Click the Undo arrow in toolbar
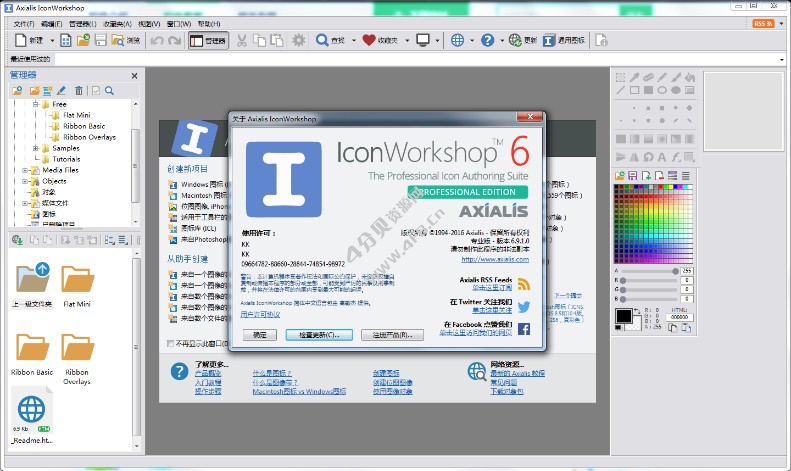 (157, 40)
